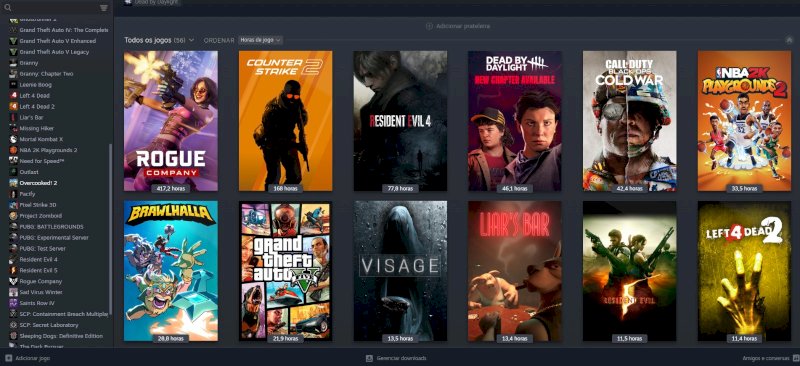Click the plus icon beside Adicionar prateleira

point(429,26)
